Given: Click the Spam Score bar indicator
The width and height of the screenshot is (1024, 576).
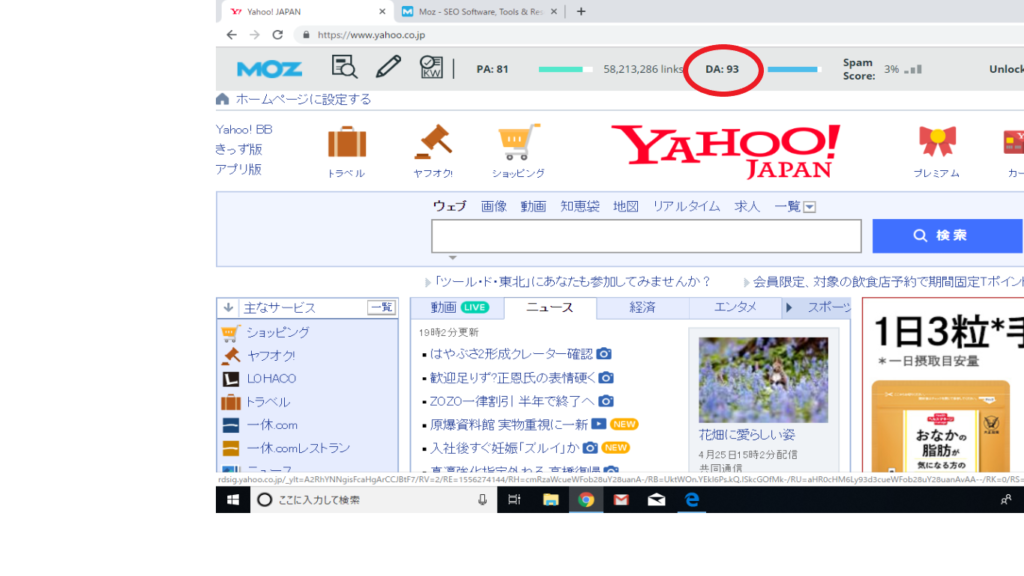Looking at the screenshot, I should point(913,69).
